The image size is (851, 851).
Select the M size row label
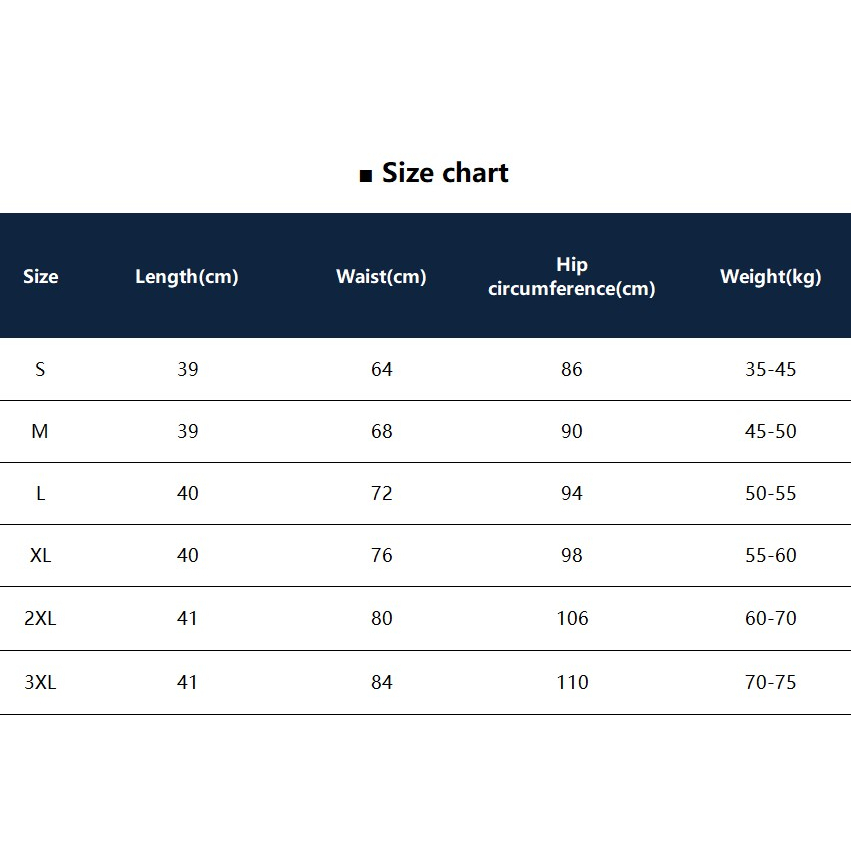40,431
